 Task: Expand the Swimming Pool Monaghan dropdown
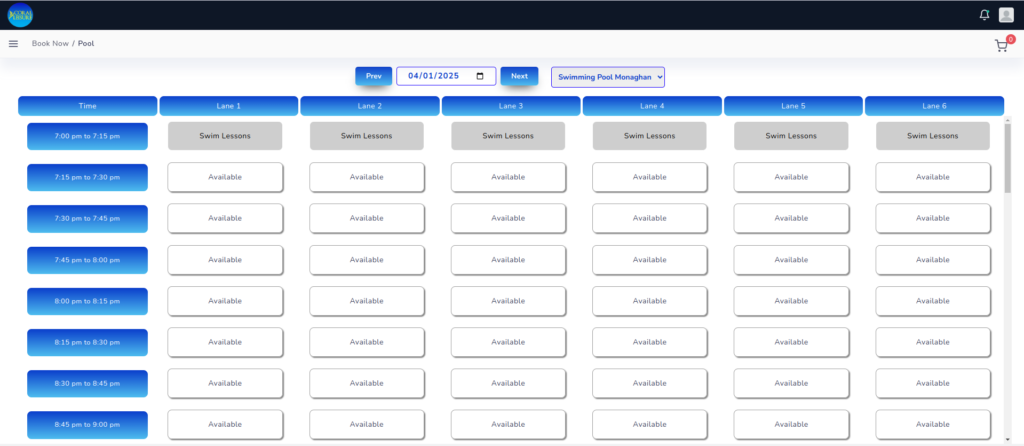click(607, 77)
